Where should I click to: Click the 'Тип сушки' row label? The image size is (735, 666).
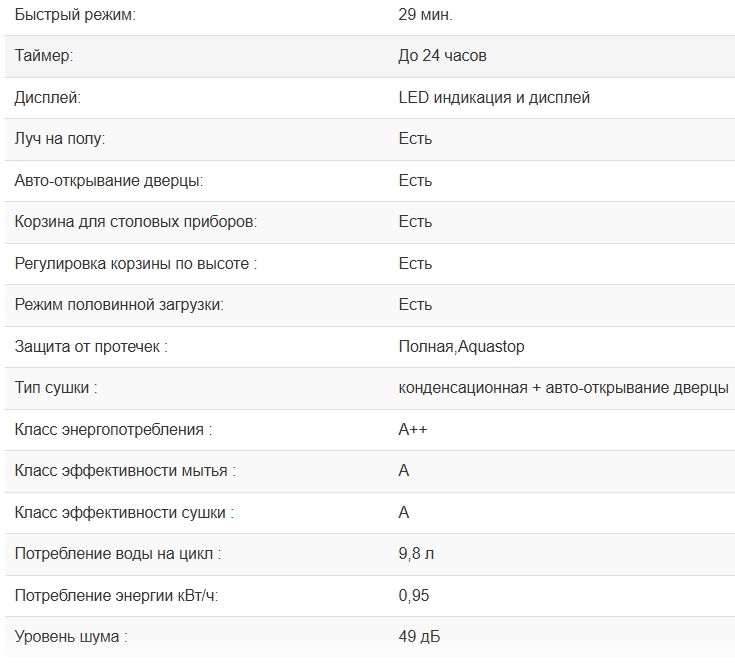pos(56,388)
